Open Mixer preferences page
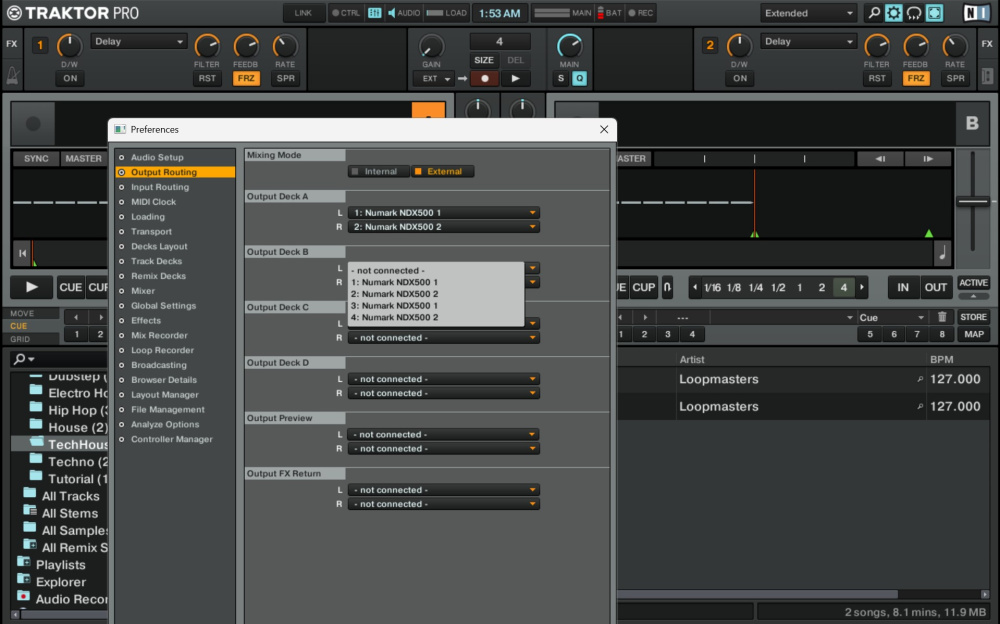The height and width of the screenshot is (624, 1000). [x=143, y=290]
